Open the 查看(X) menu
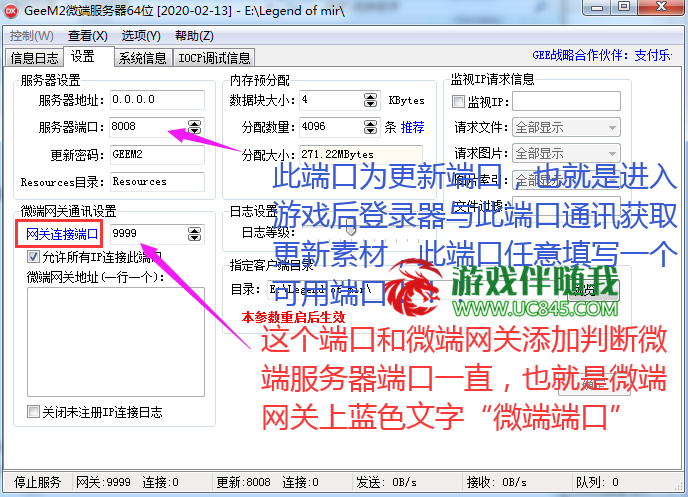 point(88,36)
